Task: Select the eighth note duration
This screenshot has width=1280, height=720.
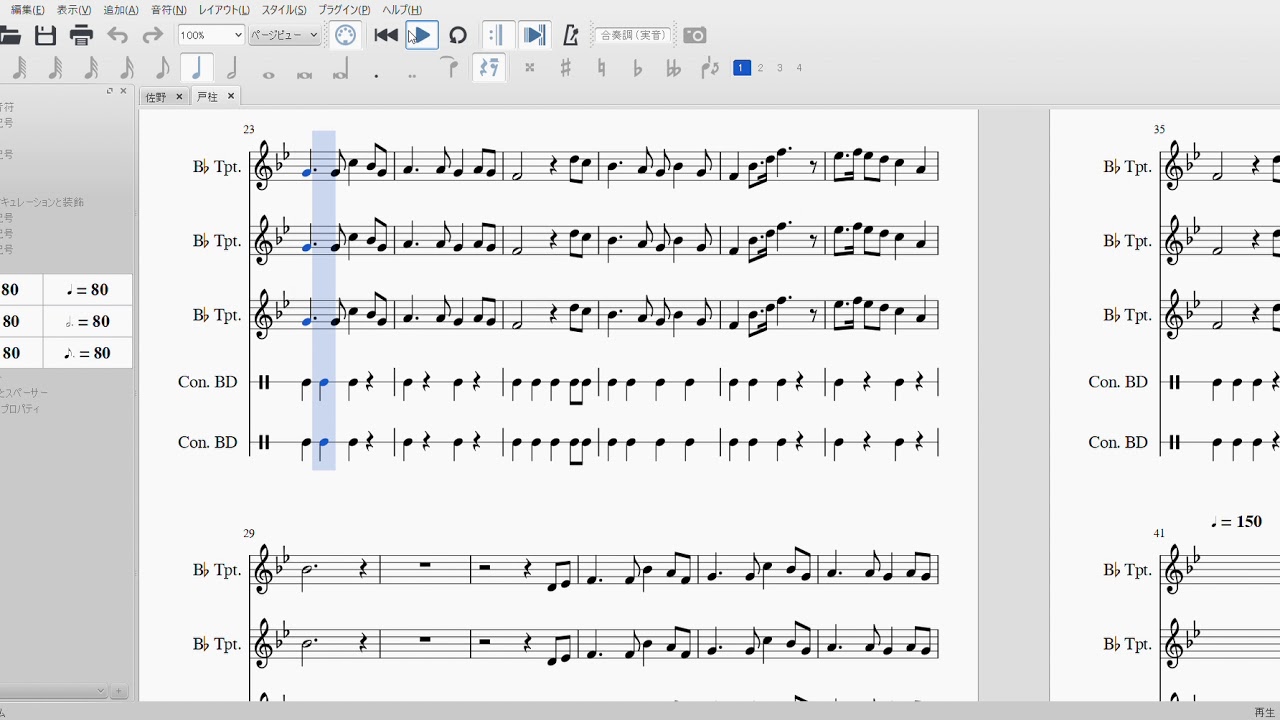Action: pos(162,68)
